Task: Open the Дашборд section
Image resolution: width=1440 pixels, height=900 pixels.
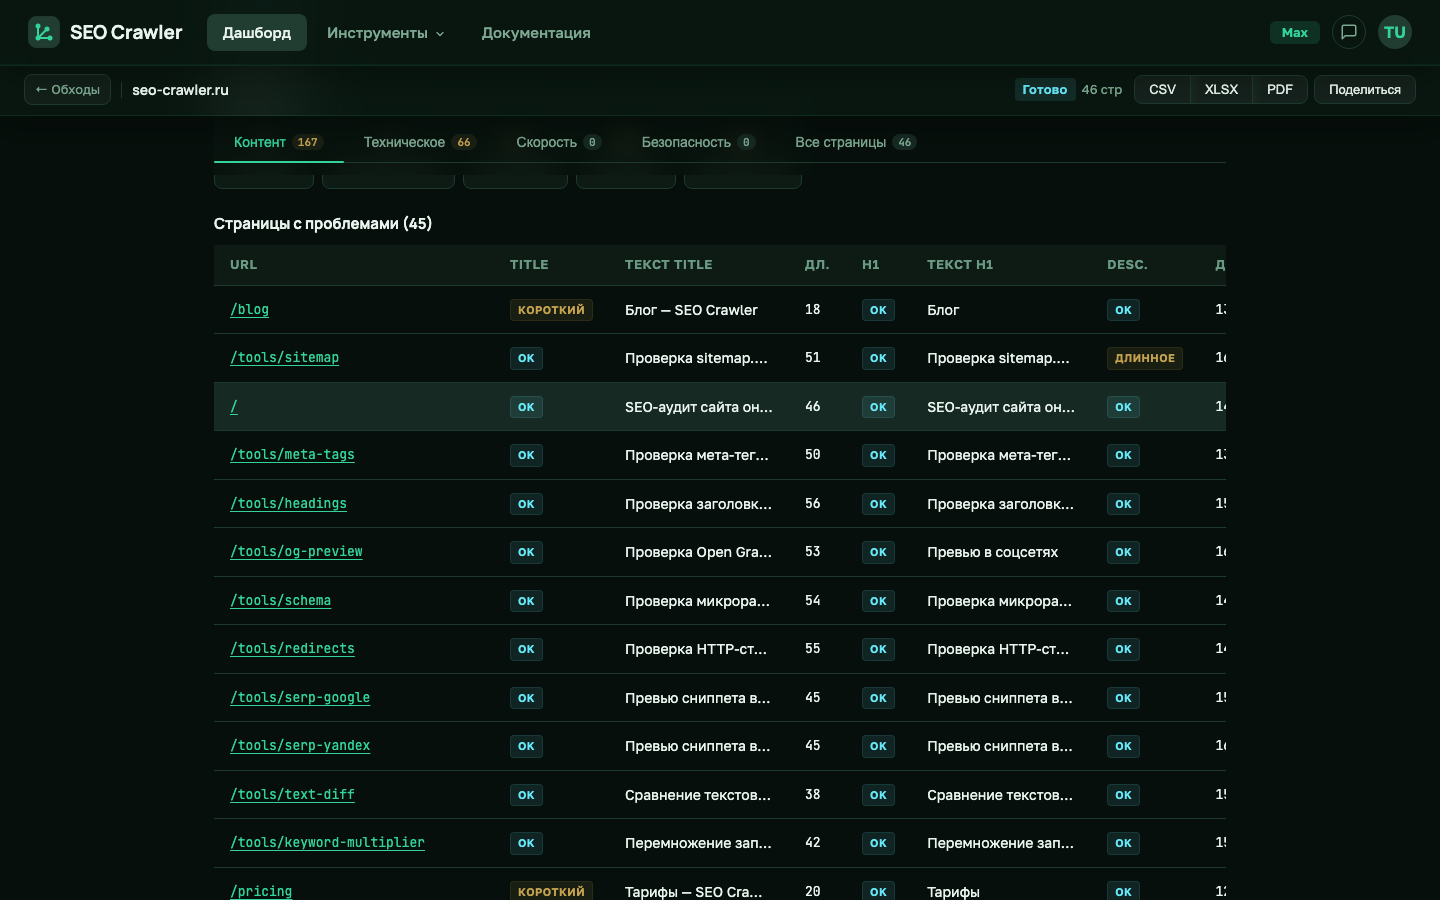Action: pos(257,33)
